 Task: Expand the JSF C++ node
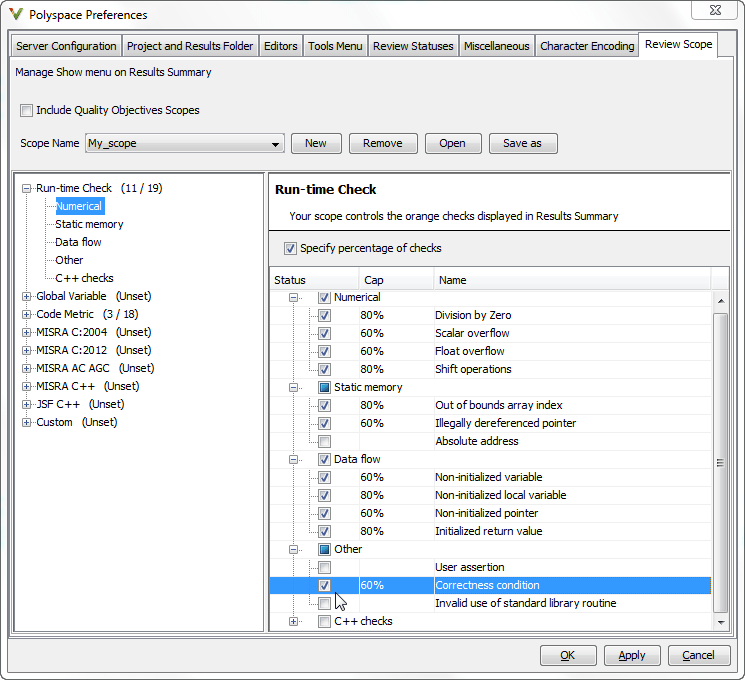coord(27,404)
